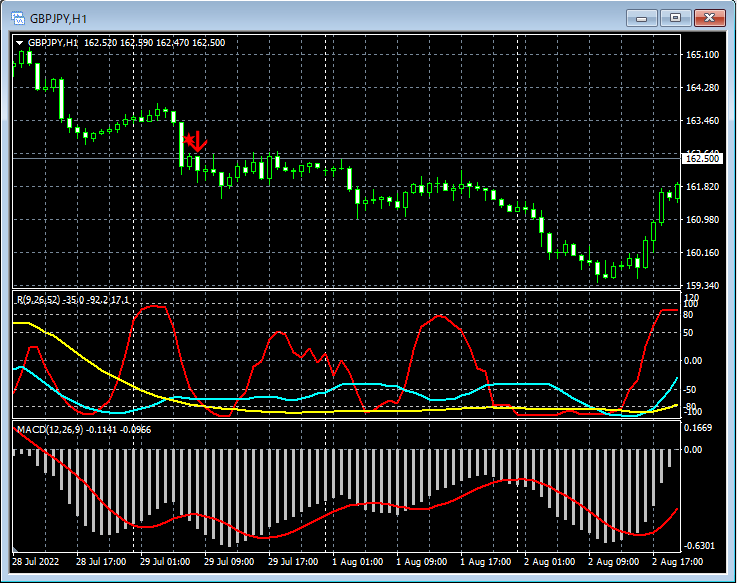
Task: Click the GBPJPY,H1 title bar text
Action: coord(57,18)
